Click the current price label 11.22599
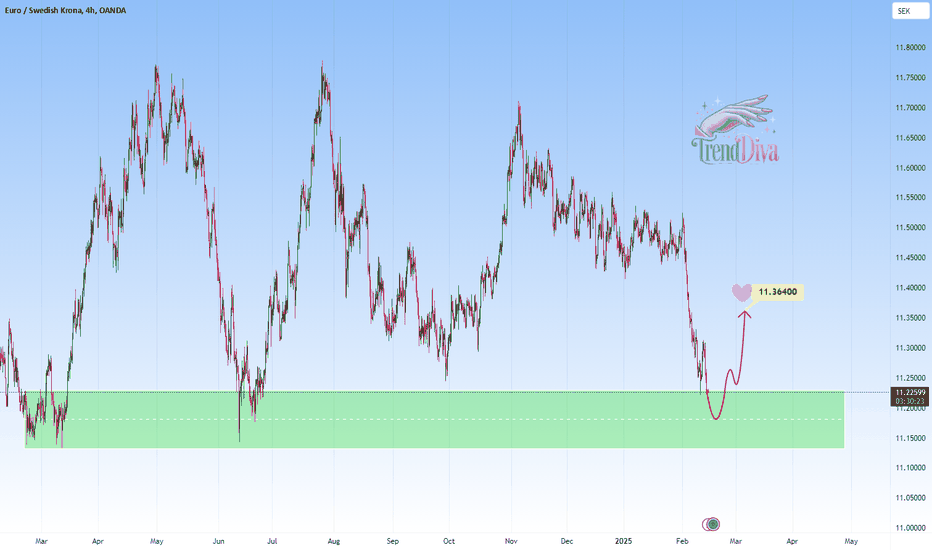This screenshot has height=550, width=932. pos(911,392)
